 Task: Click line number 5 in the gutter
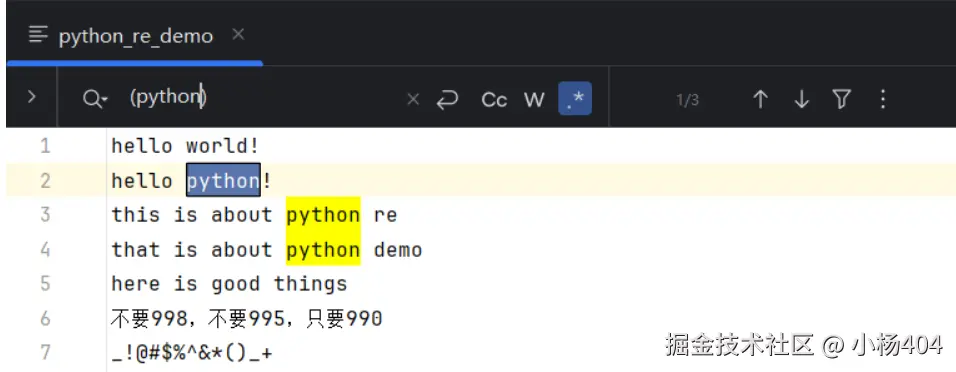[x=45, y=284]
